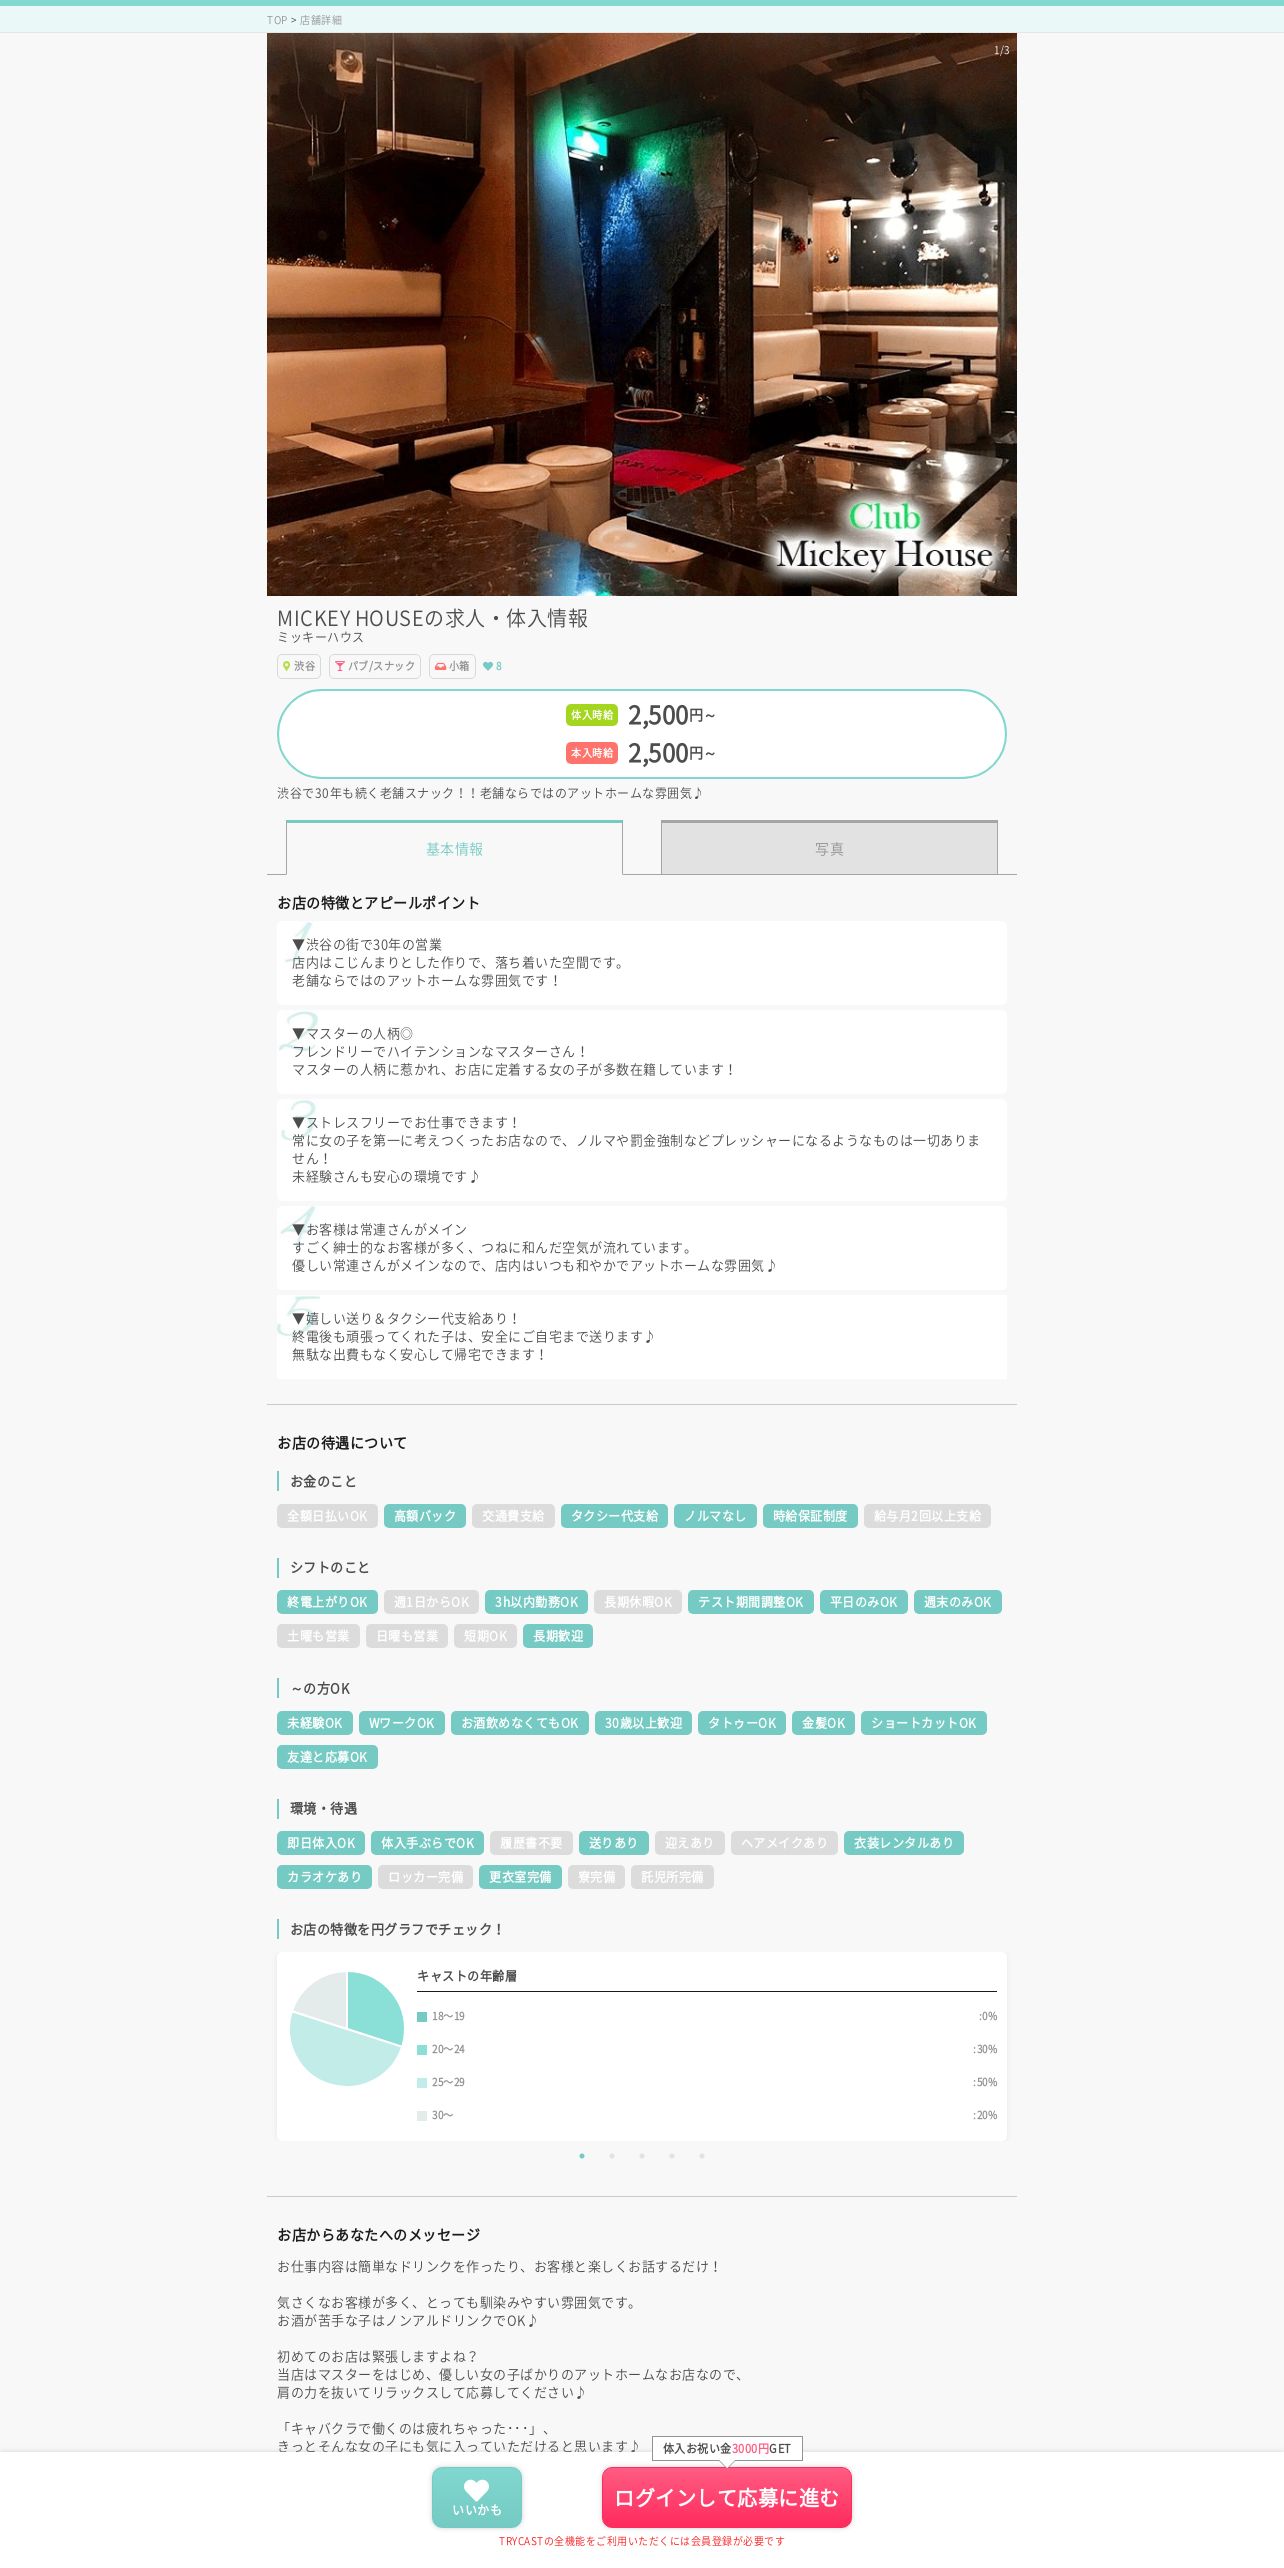Click the ショートカットOK tag
1284x2568 pixels.
coord(924,1723)
